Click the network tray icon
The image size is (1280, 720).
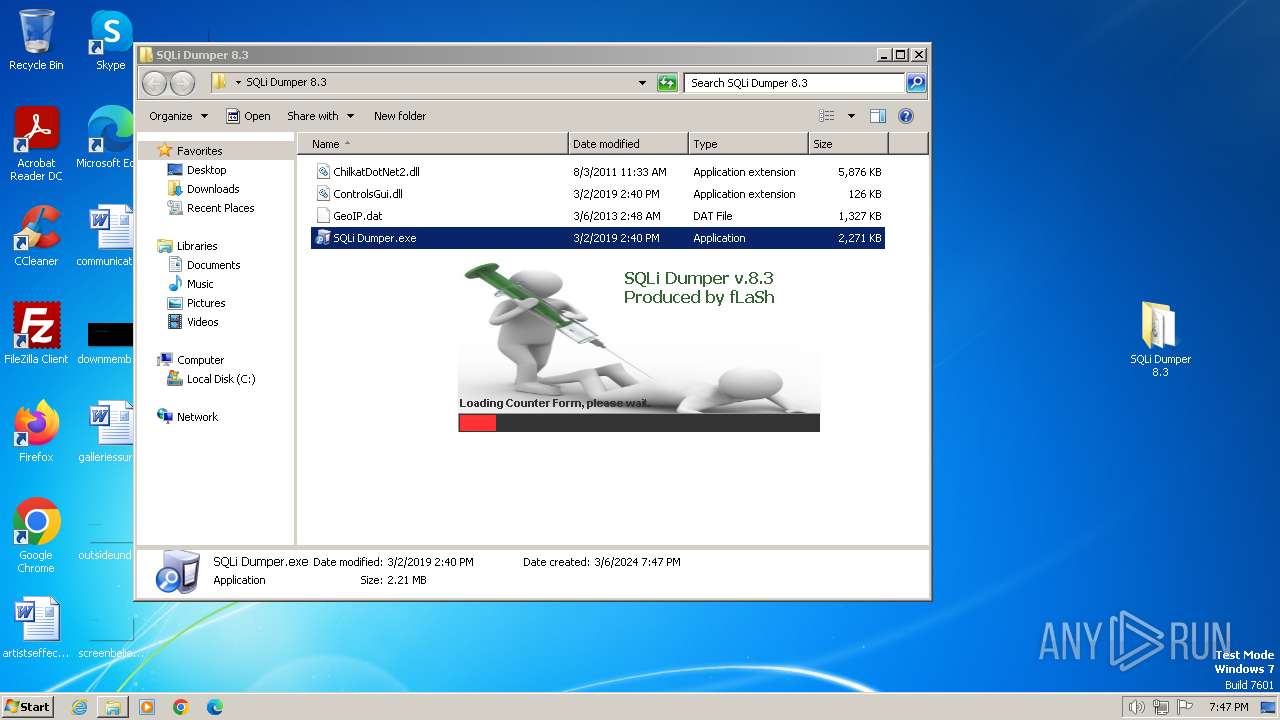point(1161,707)
